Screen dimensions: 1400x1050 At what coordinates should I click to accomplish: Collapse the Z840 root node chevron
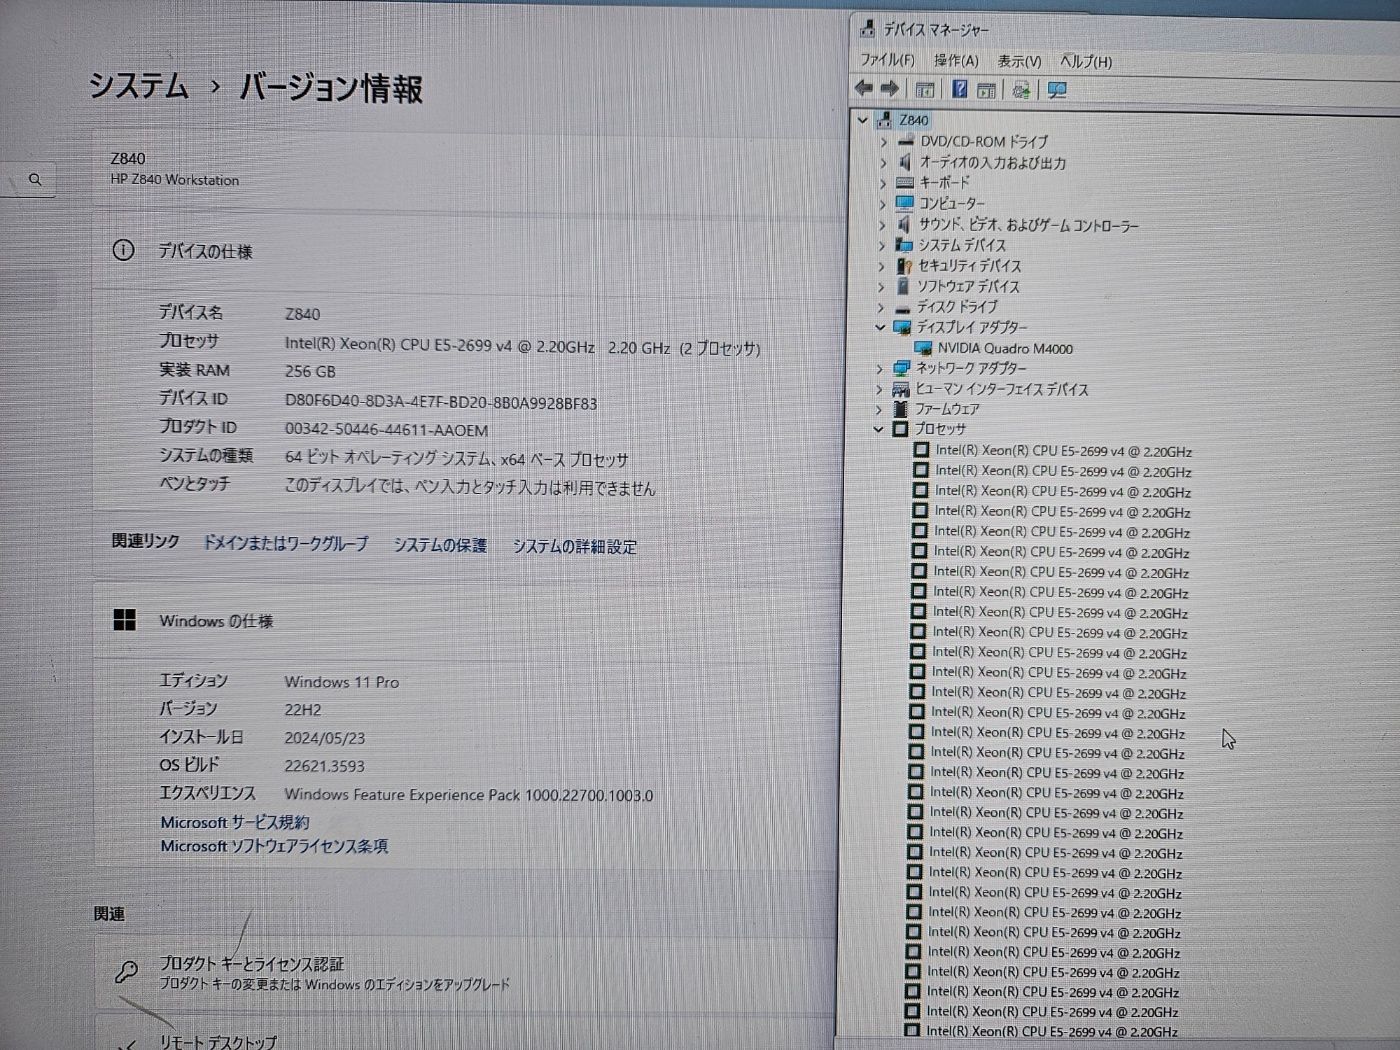tap(863, 120)
